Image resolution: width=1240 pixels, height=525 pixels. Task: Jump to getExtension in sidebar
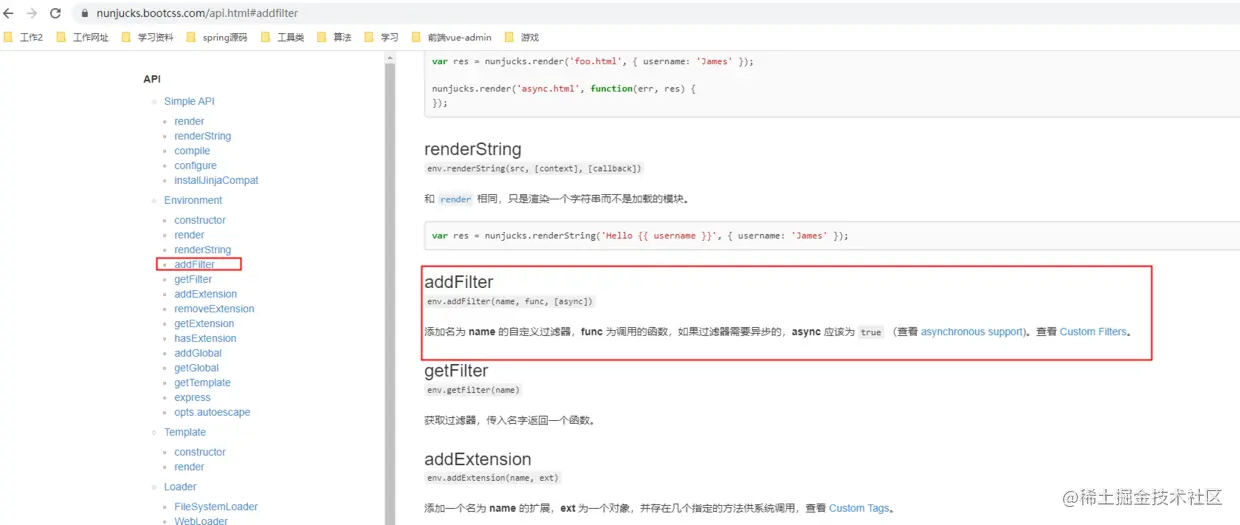(x=204, y=324)
